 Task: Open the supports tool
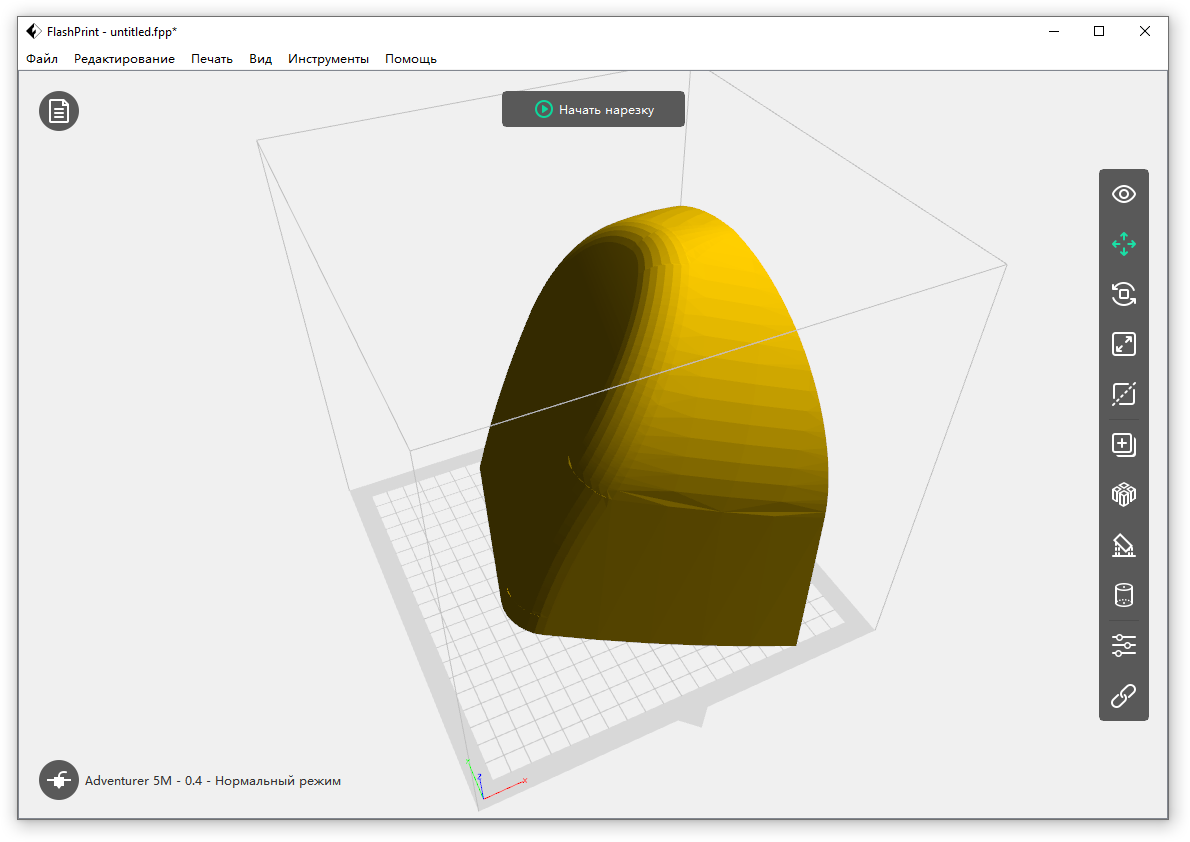pyautogui.click(x=1123, y=545)
